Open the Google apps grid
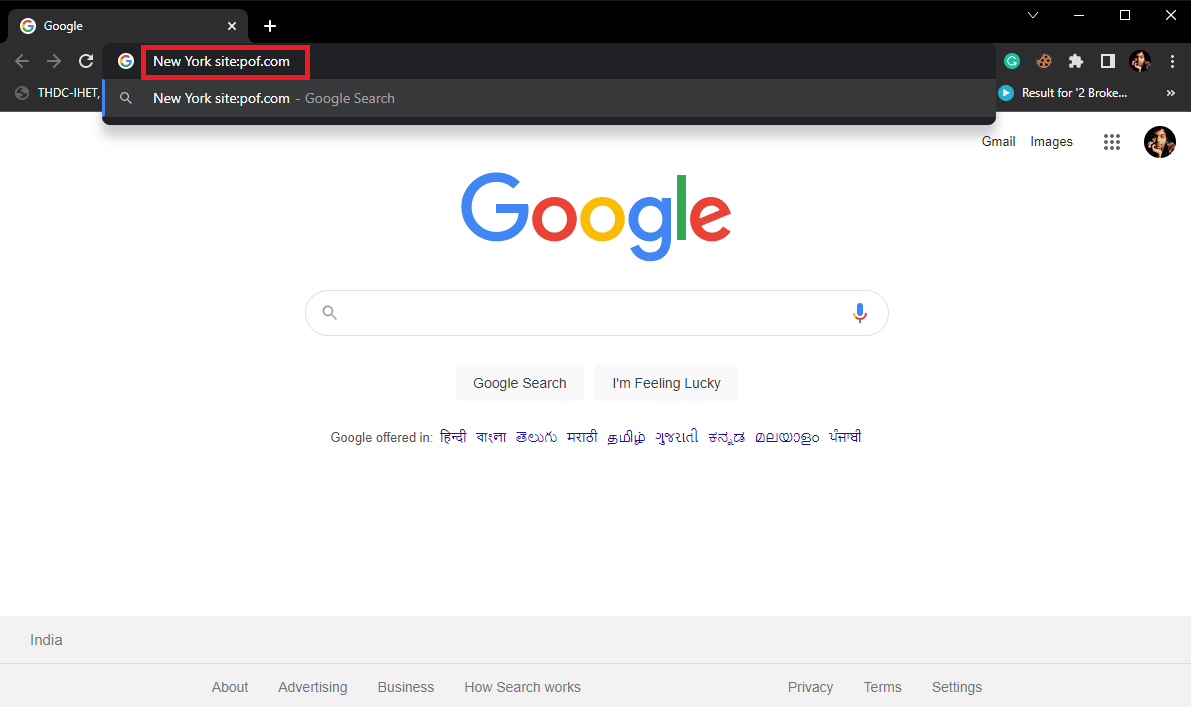The width and height of the screenshot is (1191, 707). tap(1112, 142)
